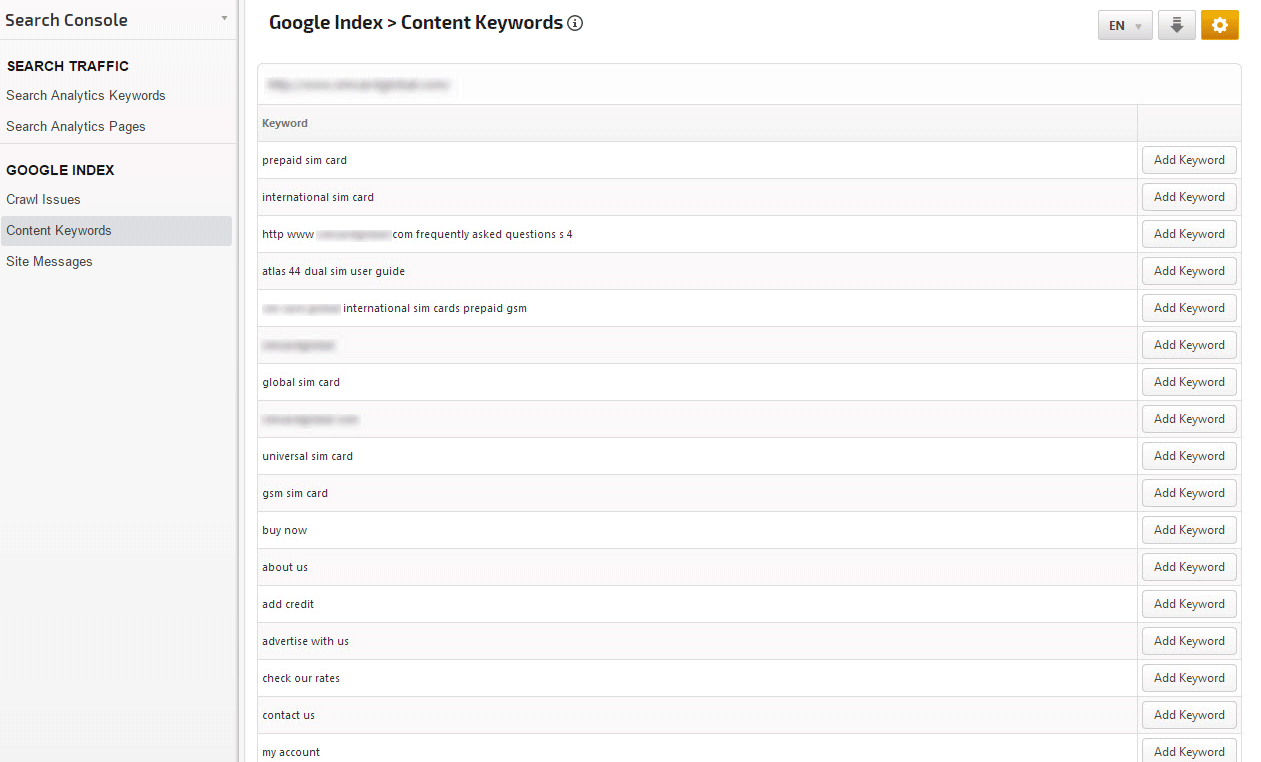Viewport: 1261px width, 762px height.
Task: Open the EN language dropdown
Action: point(1125,26)
